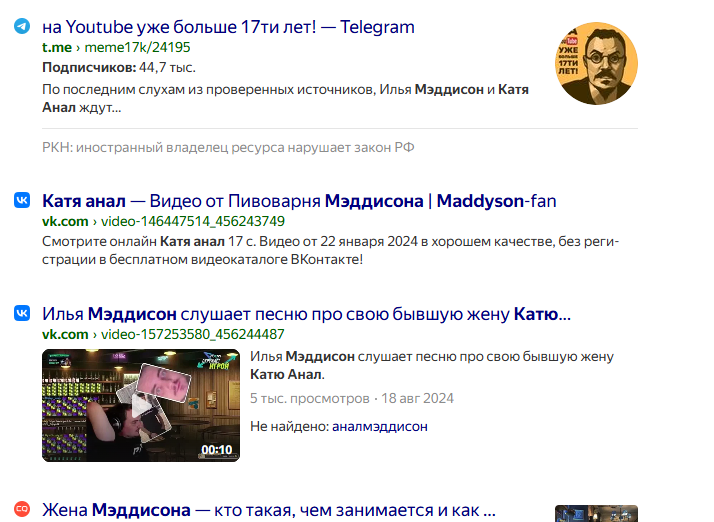Click the 'Подписчиков: 44,7 тыс.' text
The height and width of the screenshot is (522, 714).
[x=119, y=67]
